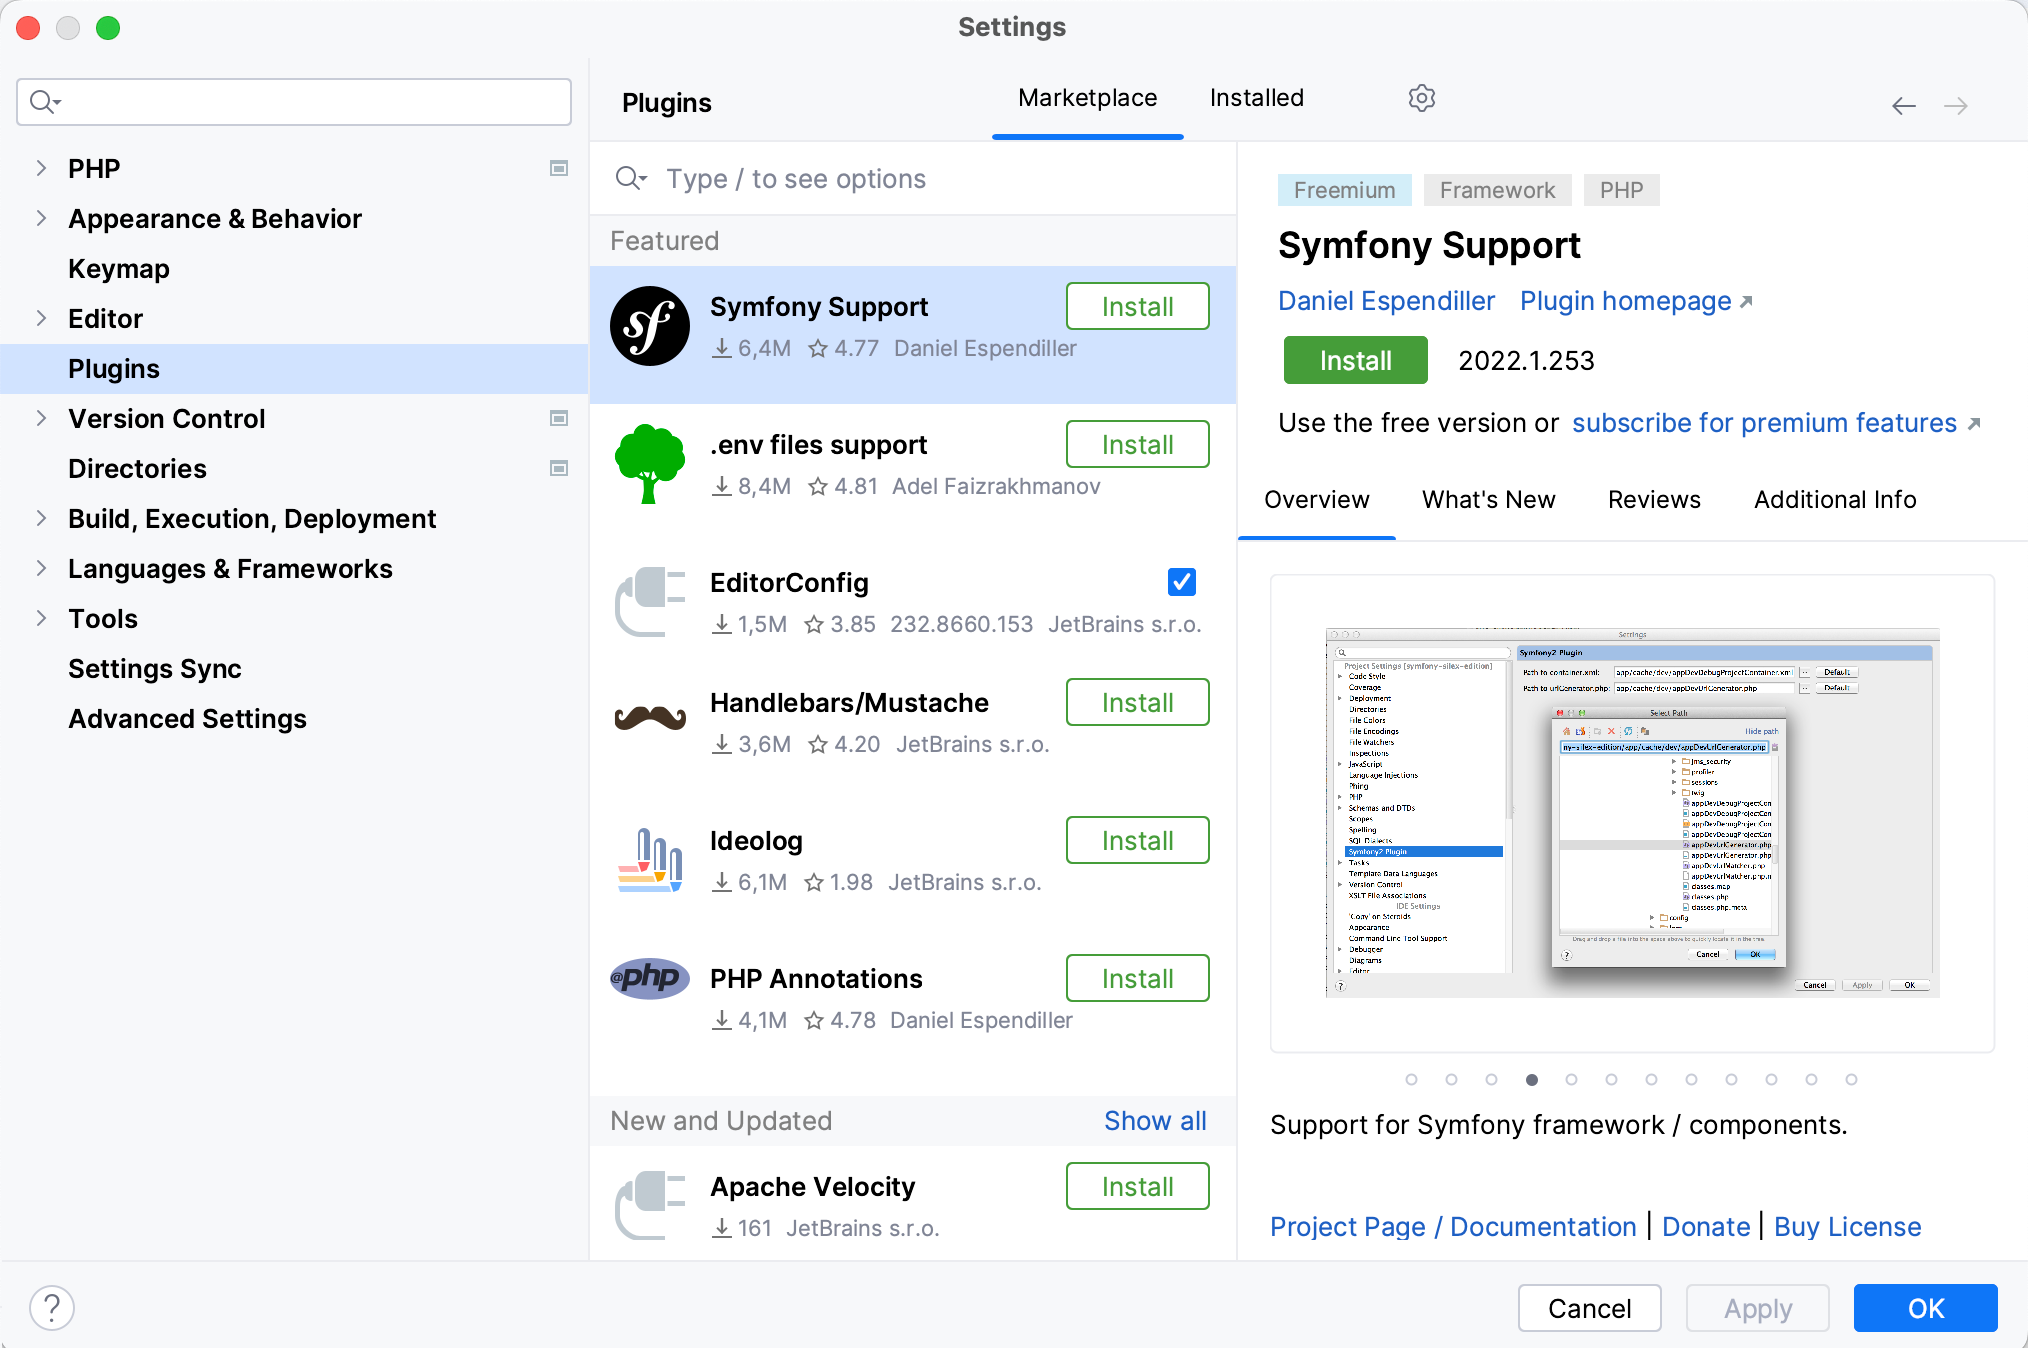Expand the PHP settings section
The height and width of the screenshot is (1348, 2028).
coord(41,168)
